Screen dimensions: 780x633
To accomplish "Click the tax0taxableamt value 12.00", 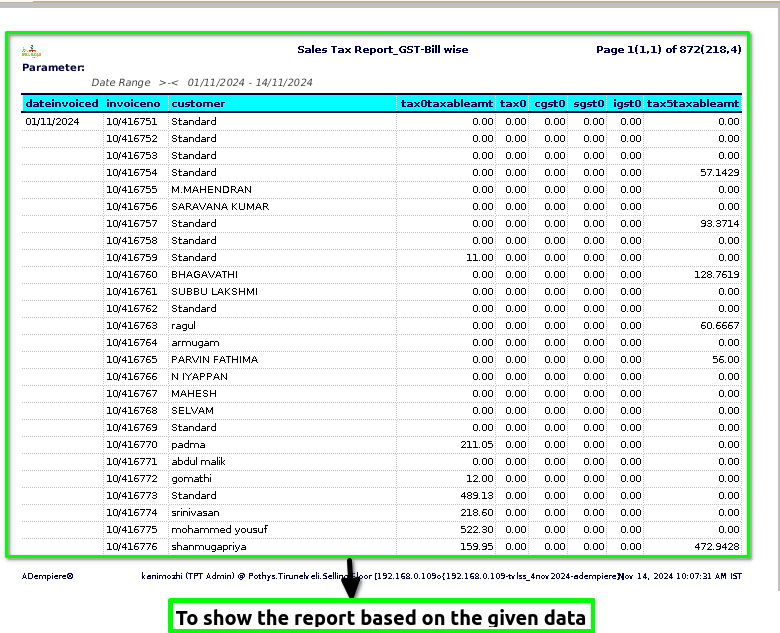I will coord(480,479).
